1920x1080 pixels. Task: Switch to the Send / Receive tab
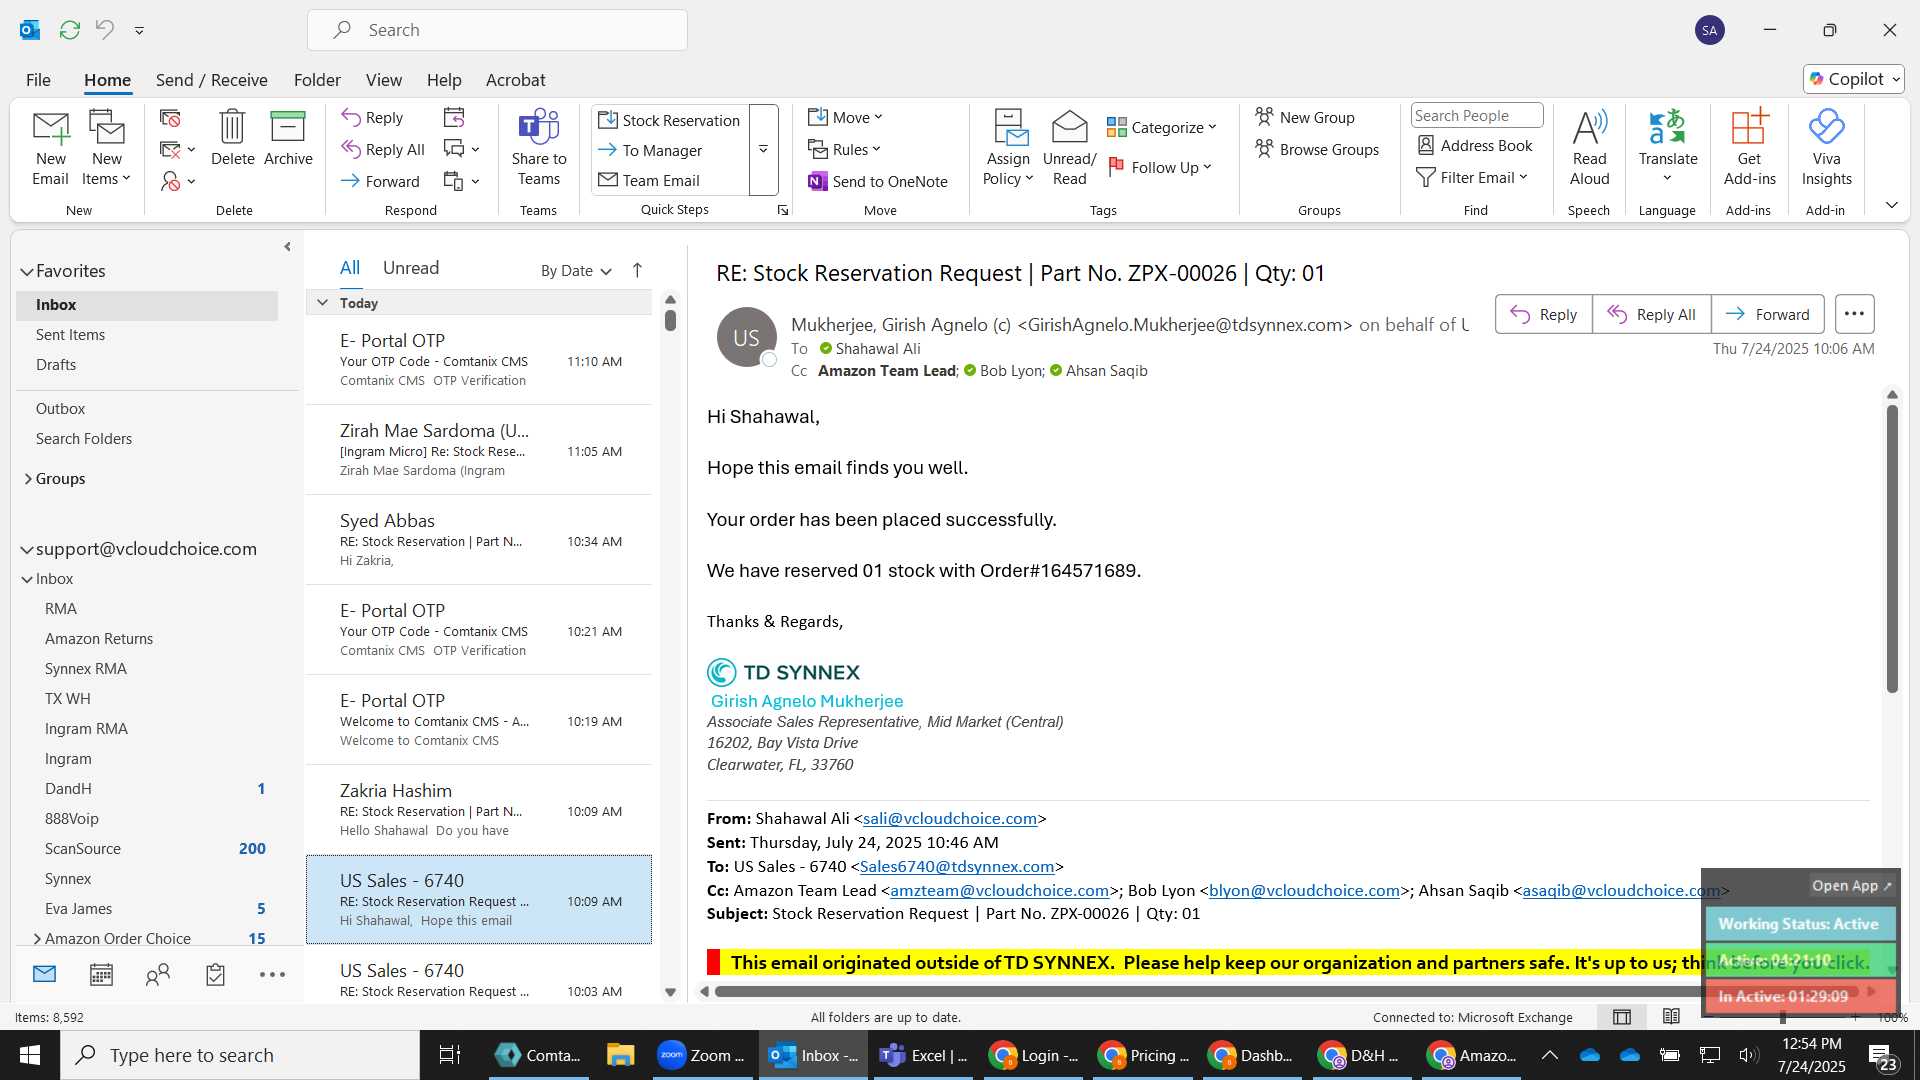point(211,80)
